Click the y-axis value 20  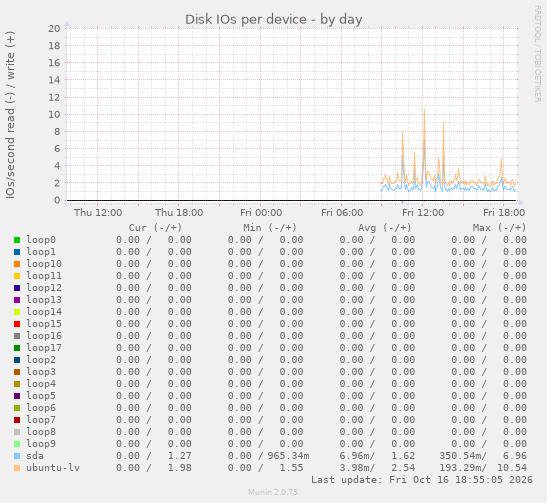pyautogui.click(x=54, y=29)
